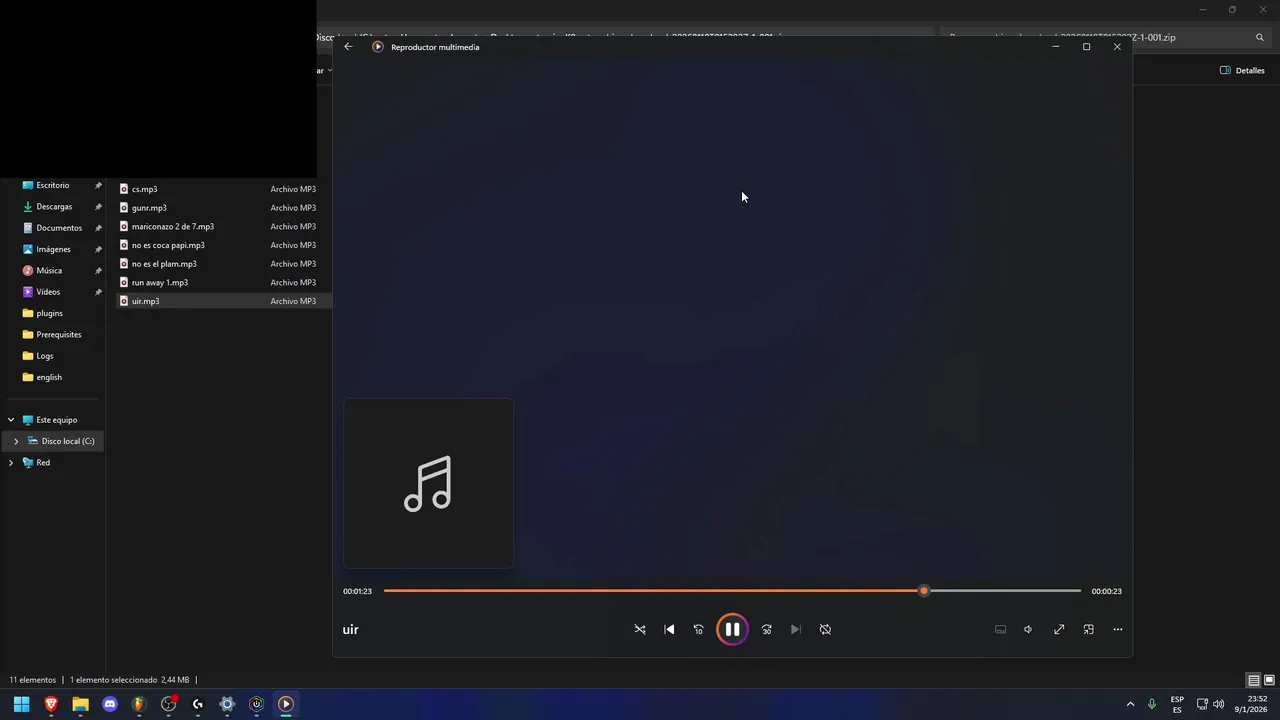Open Imágenes in the Explorer sidebar
The height and width of the screenshot is (720, 1280).
click(53, 249)
